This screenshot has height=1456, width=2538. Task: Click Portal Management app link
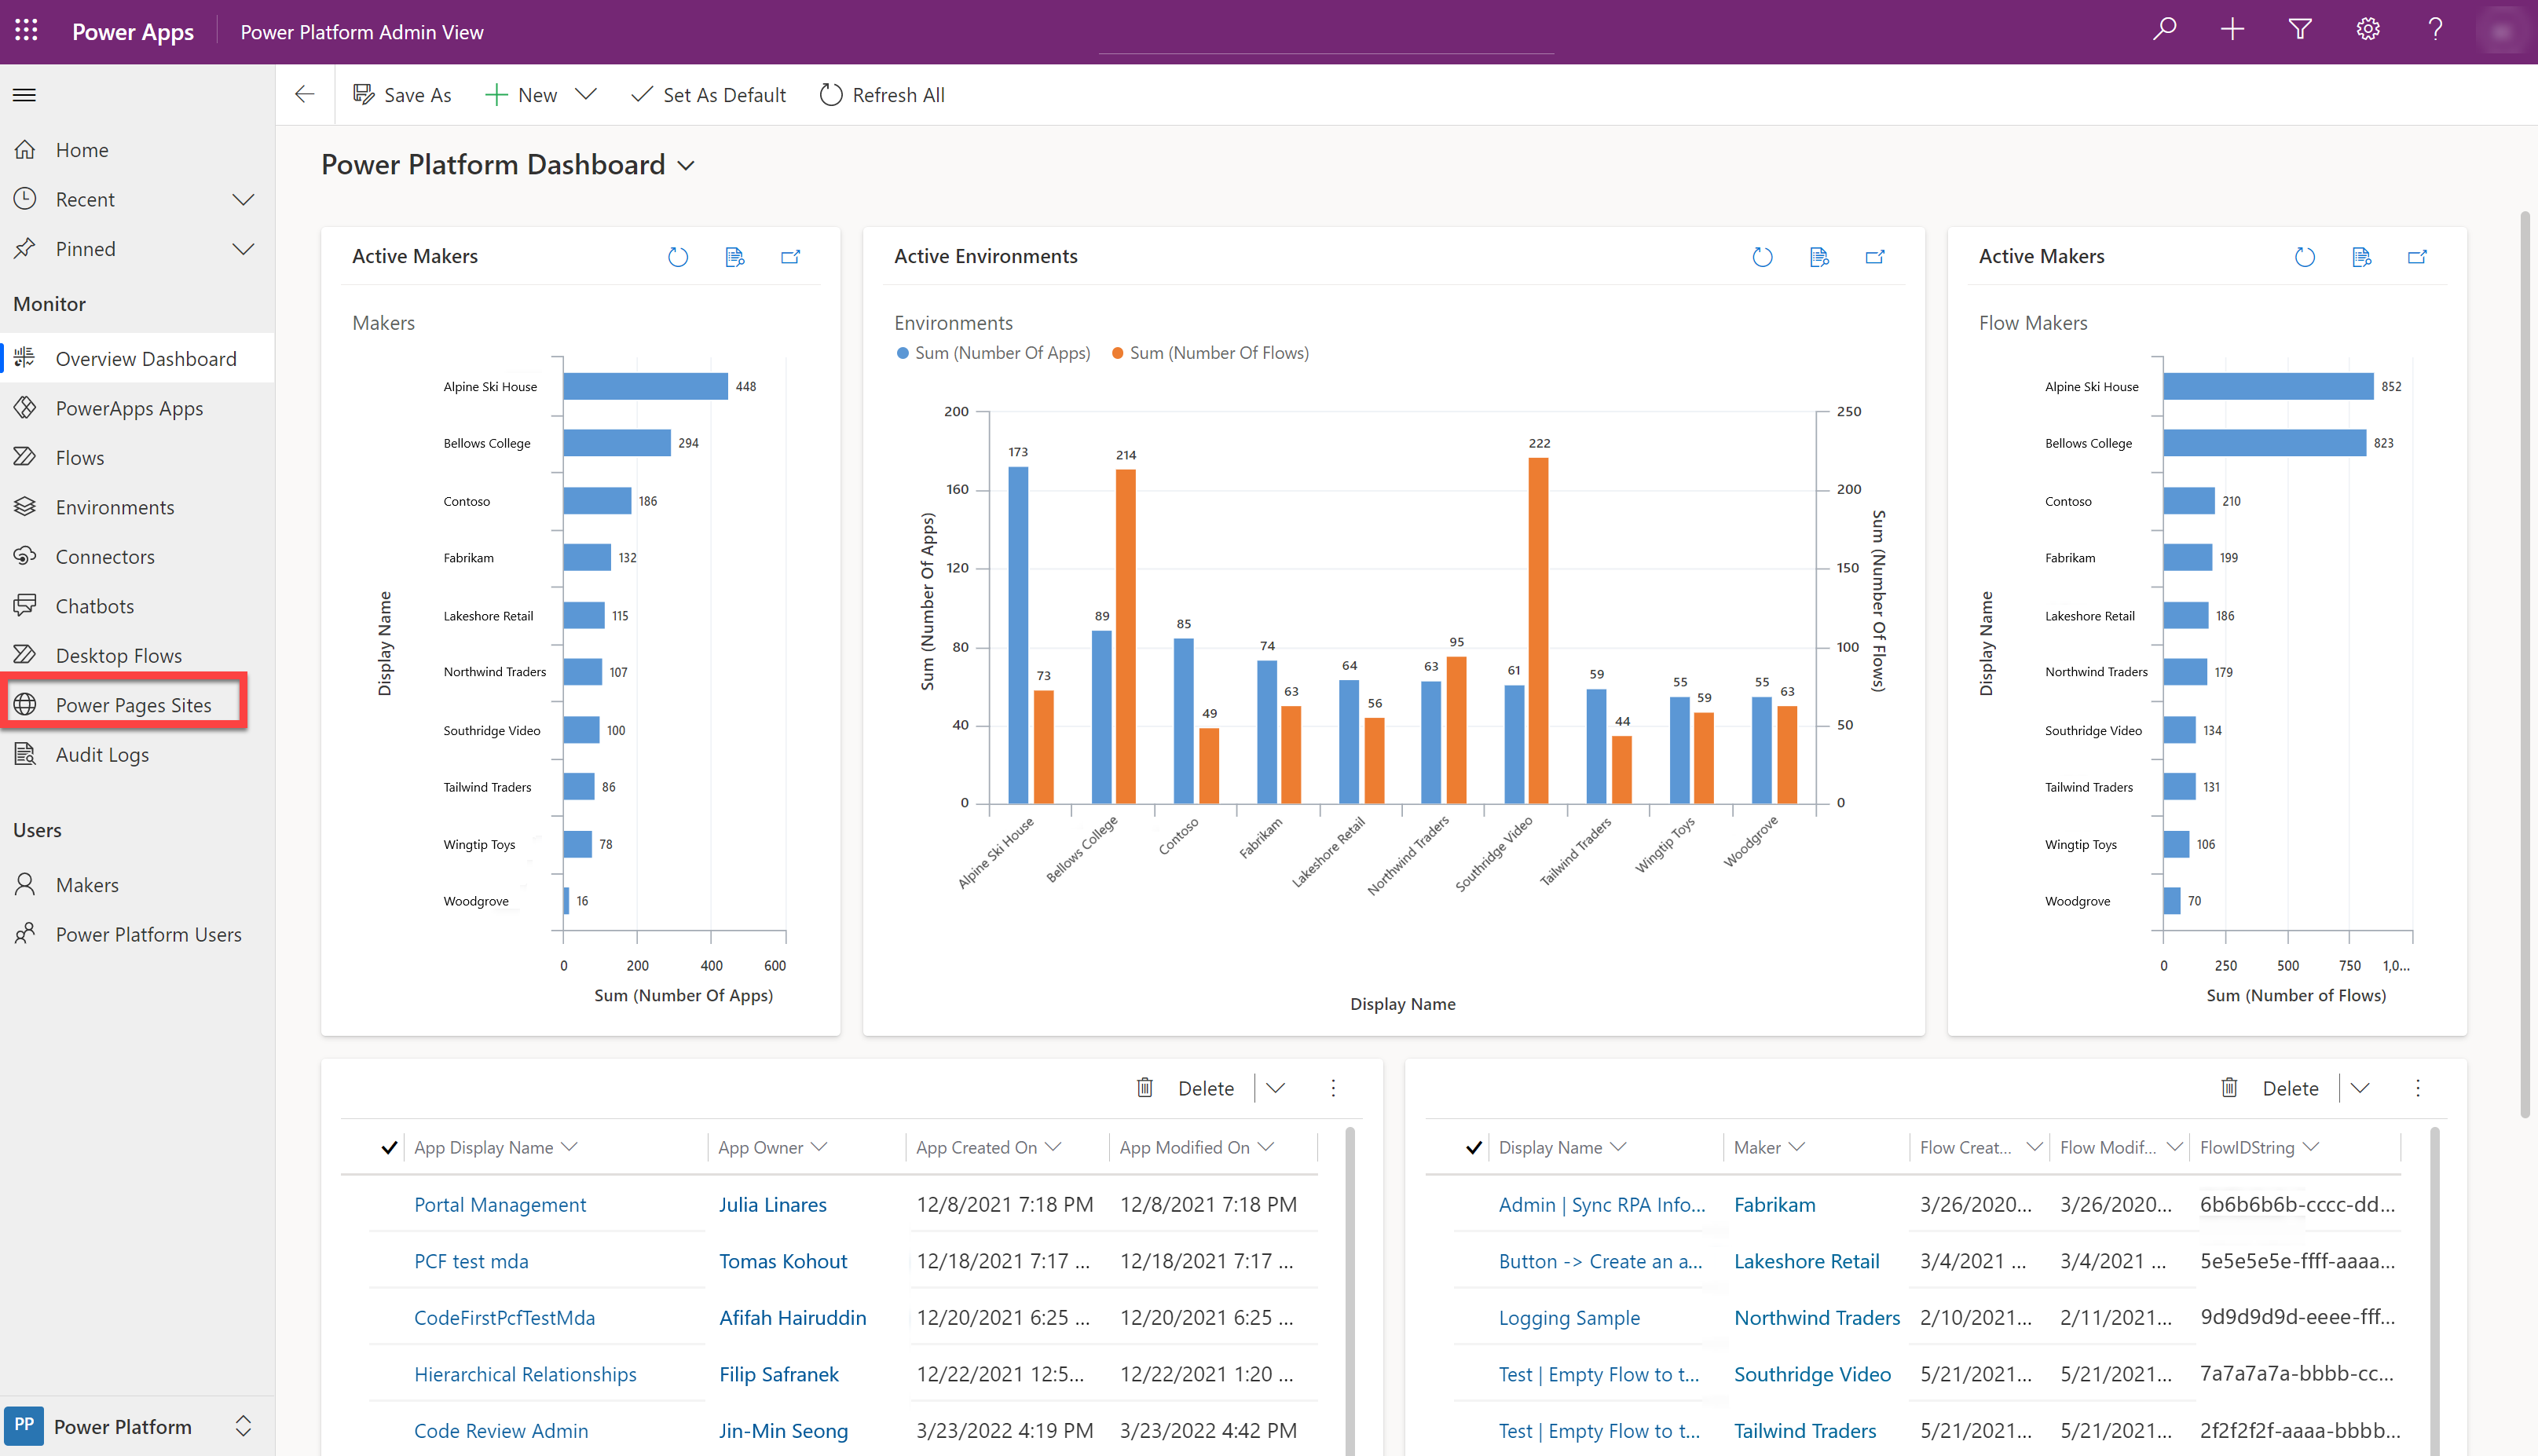(x=499, y=1203)
